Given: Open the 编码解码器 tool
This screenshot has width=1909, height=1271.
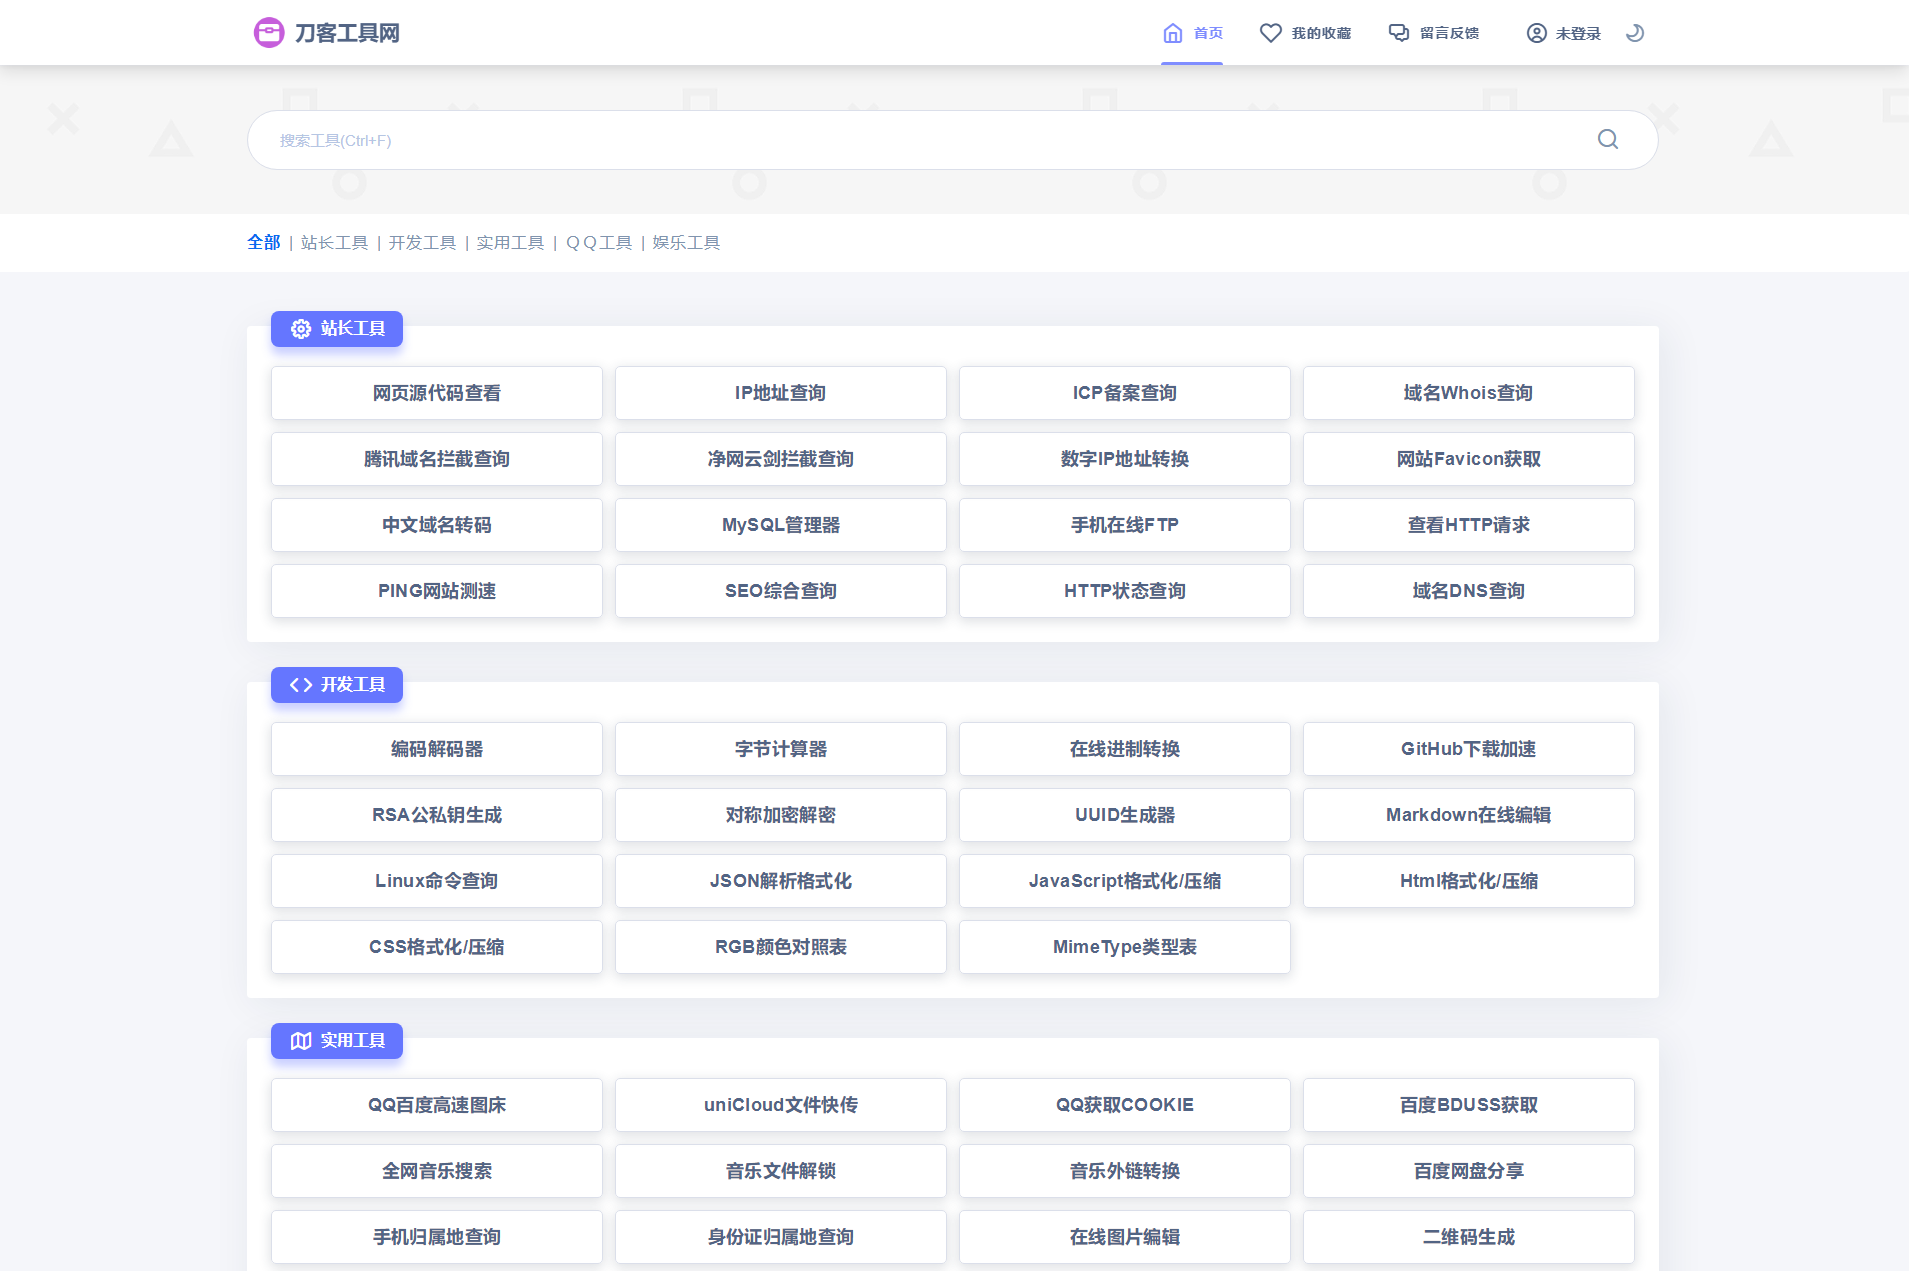Looking at the screenshot, I should pyautogui.click(x=437, y=749).
